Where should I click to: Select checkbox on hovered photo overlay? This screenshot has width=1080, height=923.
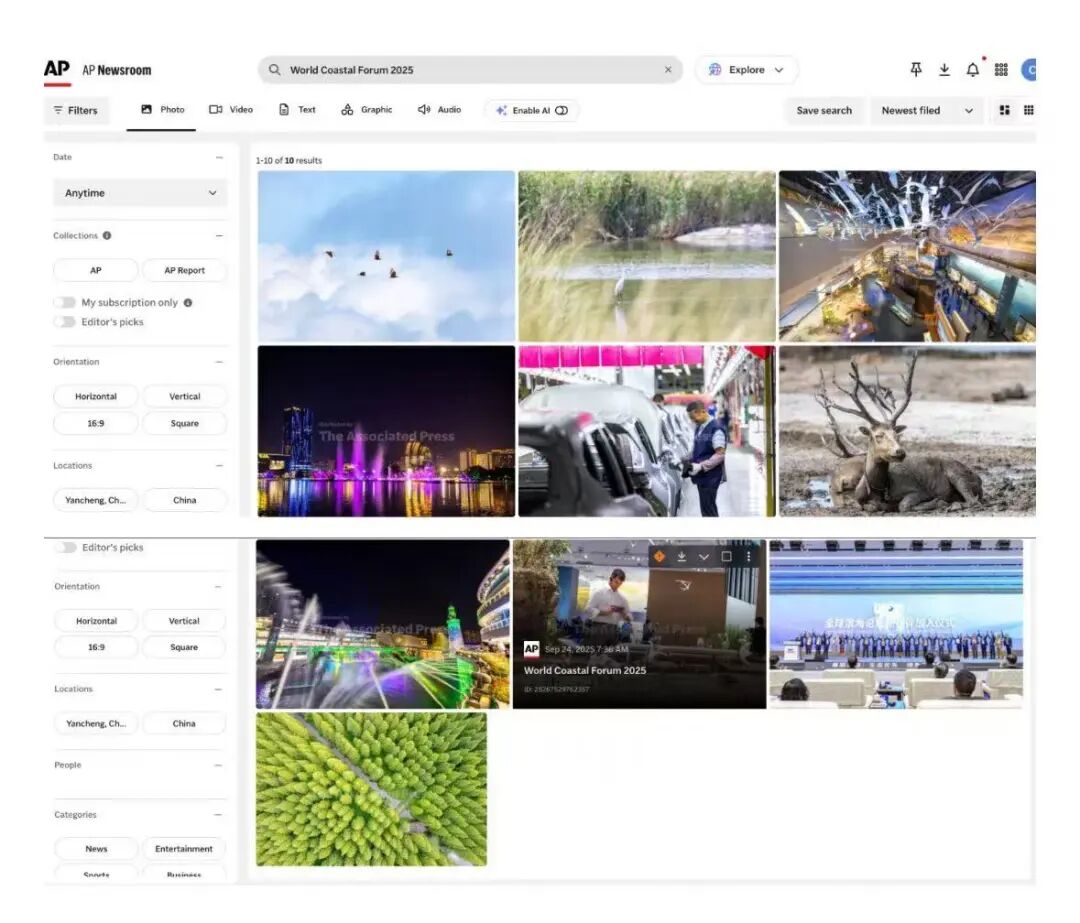pos(726,556)
